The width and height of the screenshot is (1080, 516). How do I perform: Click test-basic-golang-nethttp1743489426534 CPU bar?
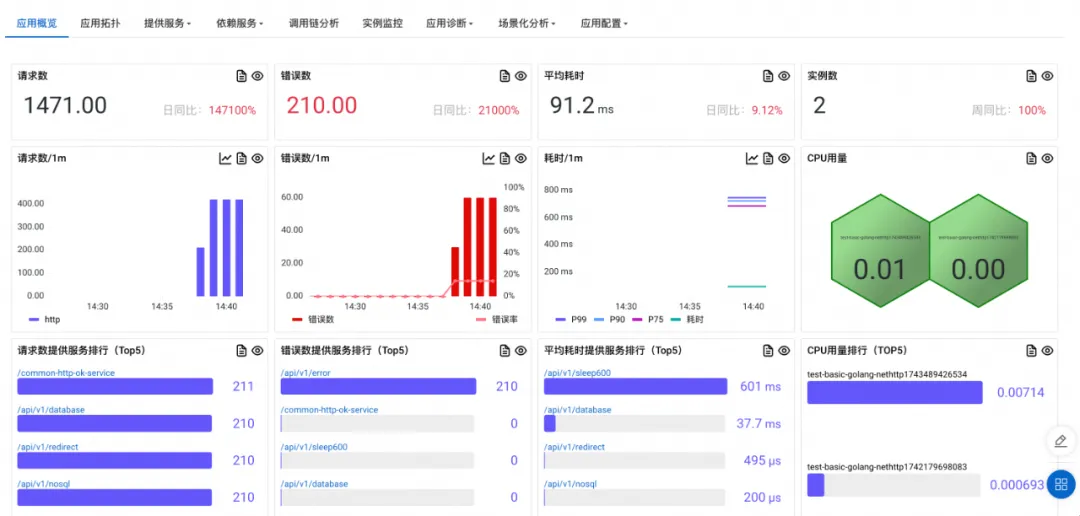coord(895,393)
